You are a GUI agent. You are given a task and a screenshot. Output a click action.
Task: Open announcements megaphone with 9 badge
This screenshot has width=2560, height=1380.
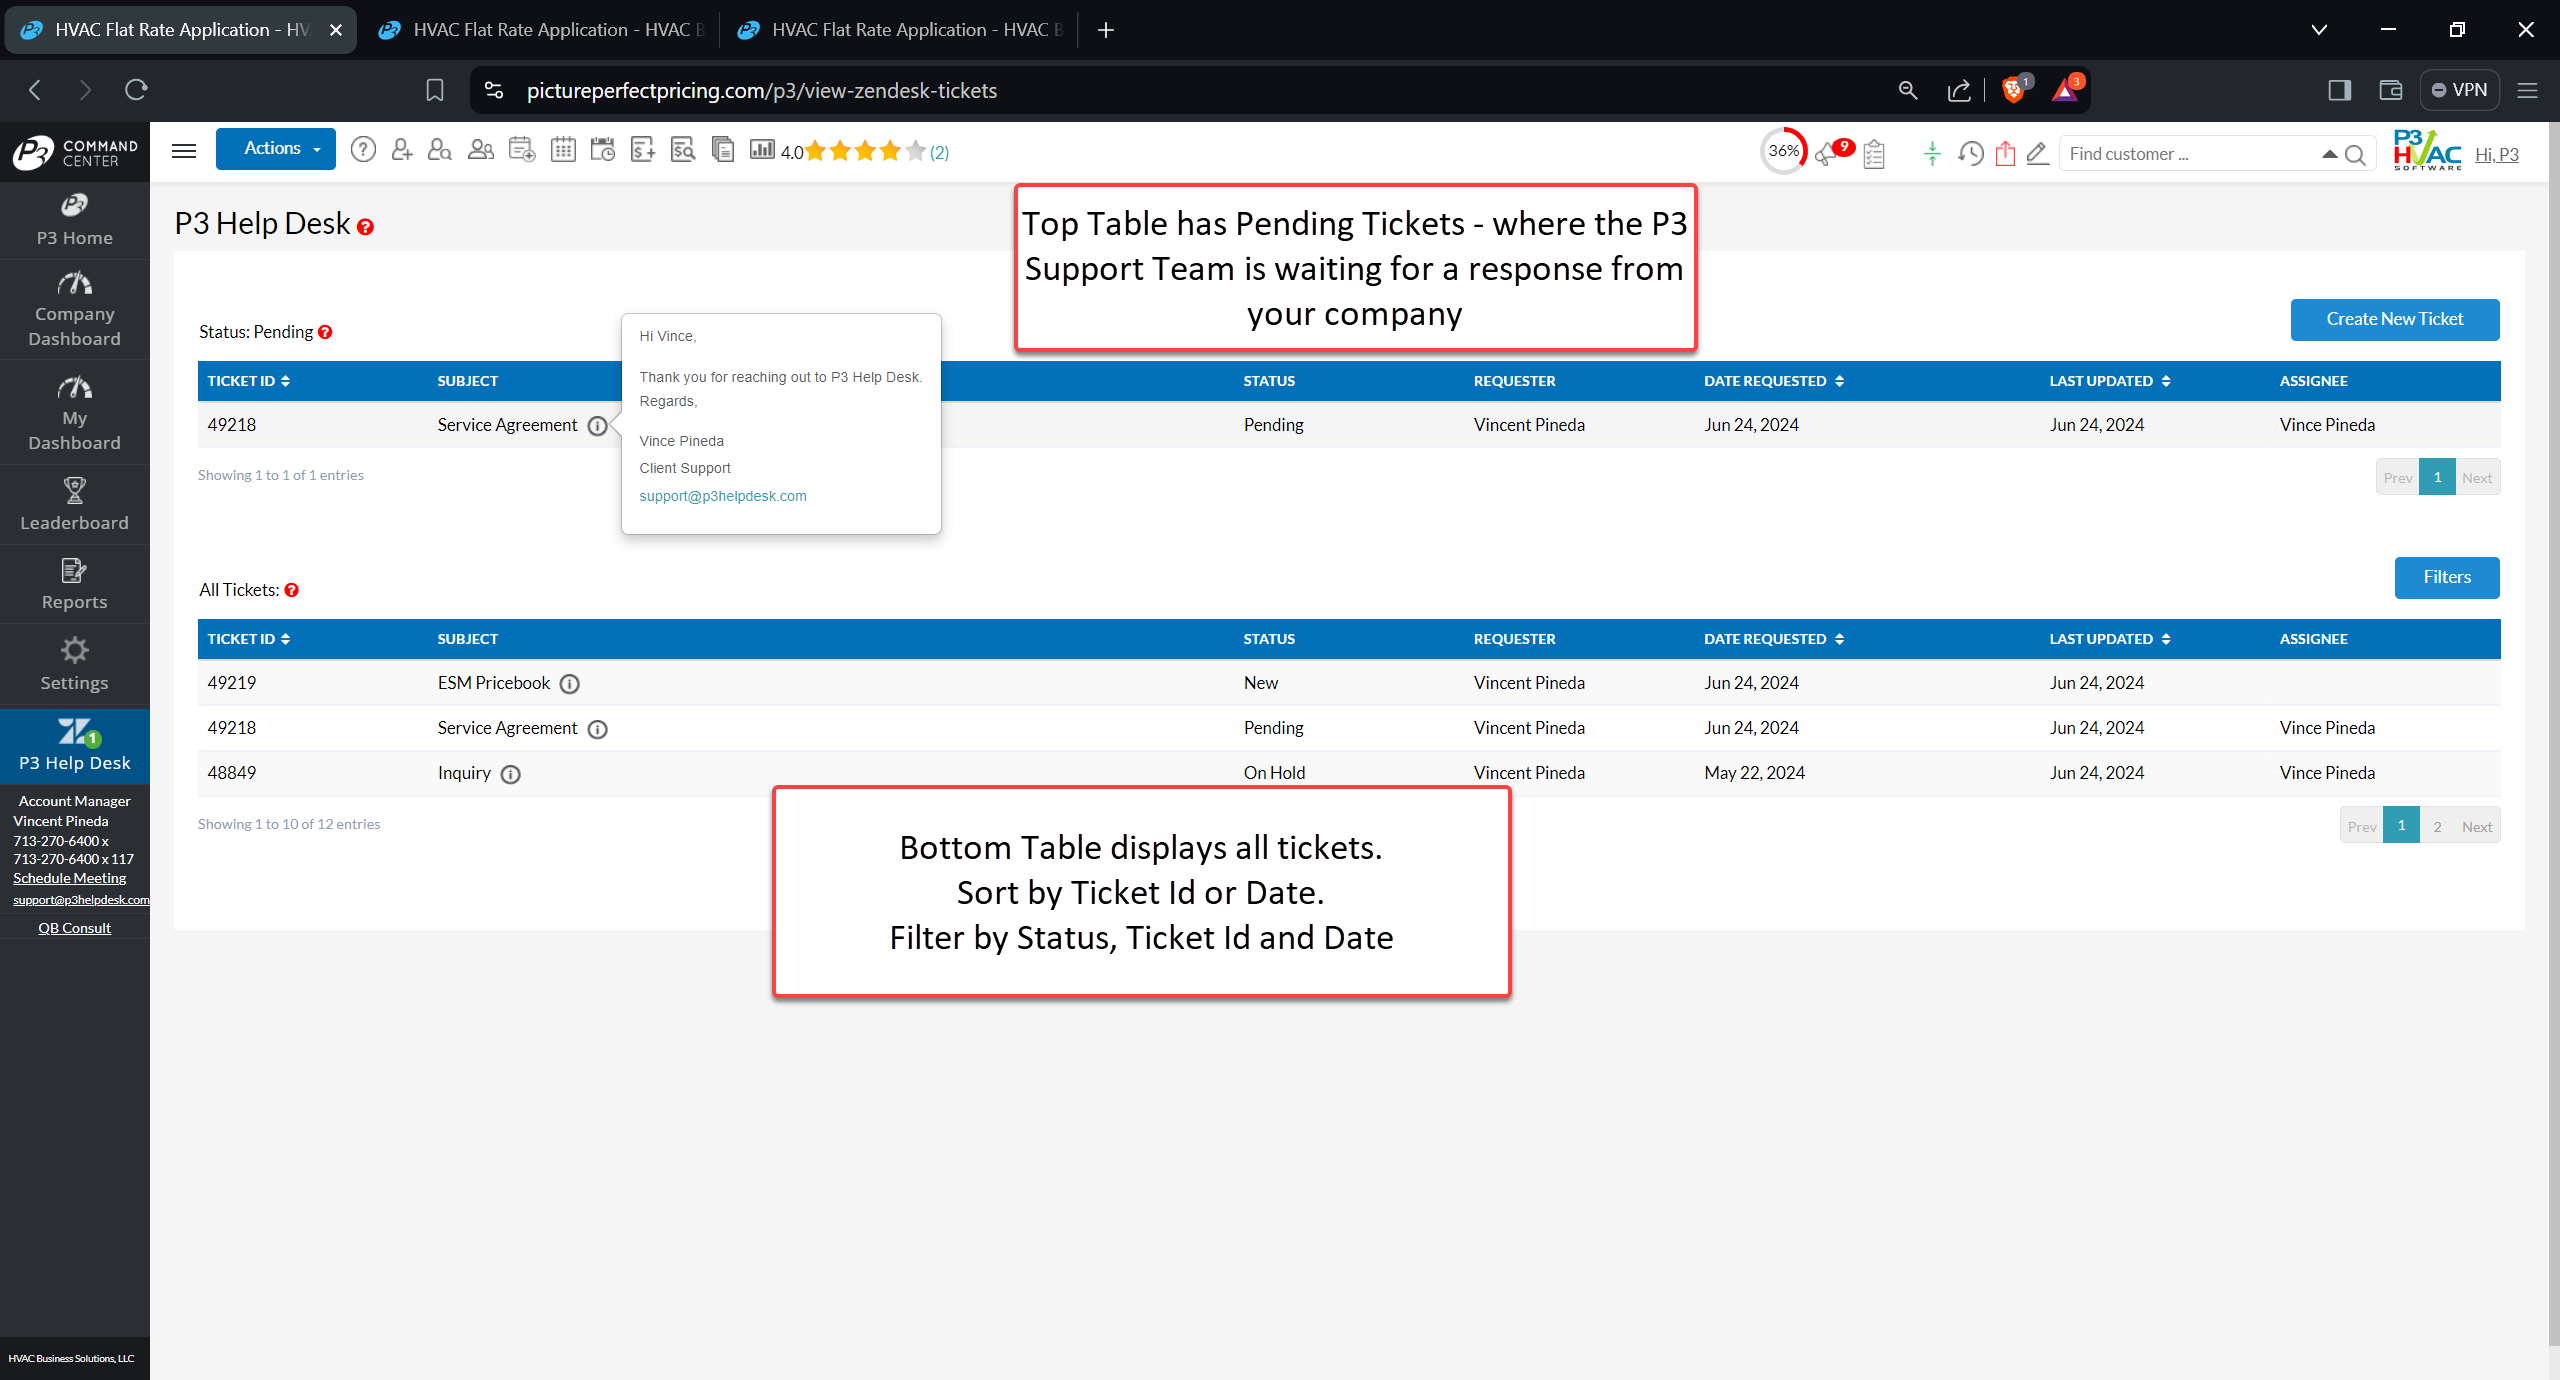pos(1834,152)
